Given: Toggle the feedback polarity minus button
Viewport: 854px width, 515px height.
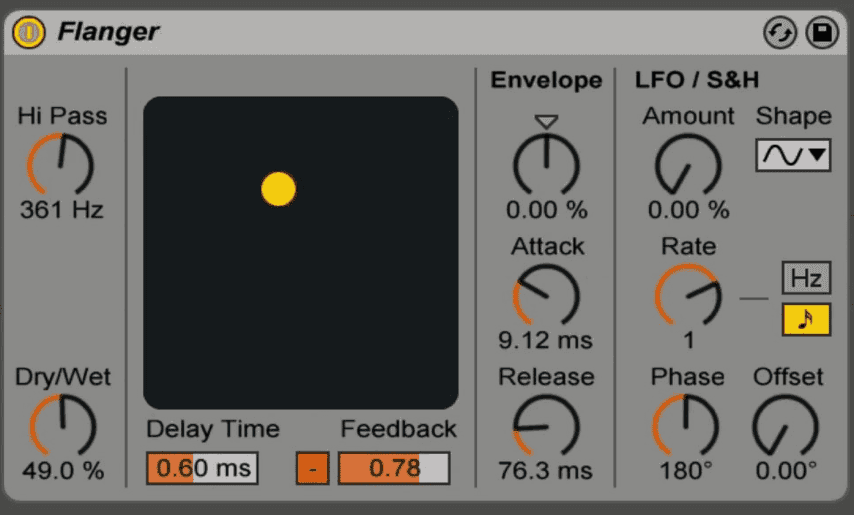Looking at the screenshot, I should tap(313, 468).
